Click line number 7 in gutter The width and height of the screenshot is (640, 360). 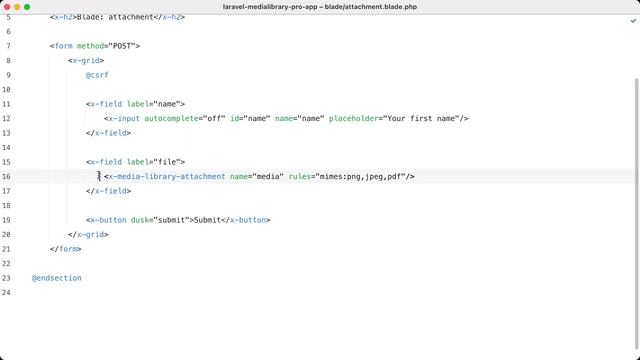[8, 46]
